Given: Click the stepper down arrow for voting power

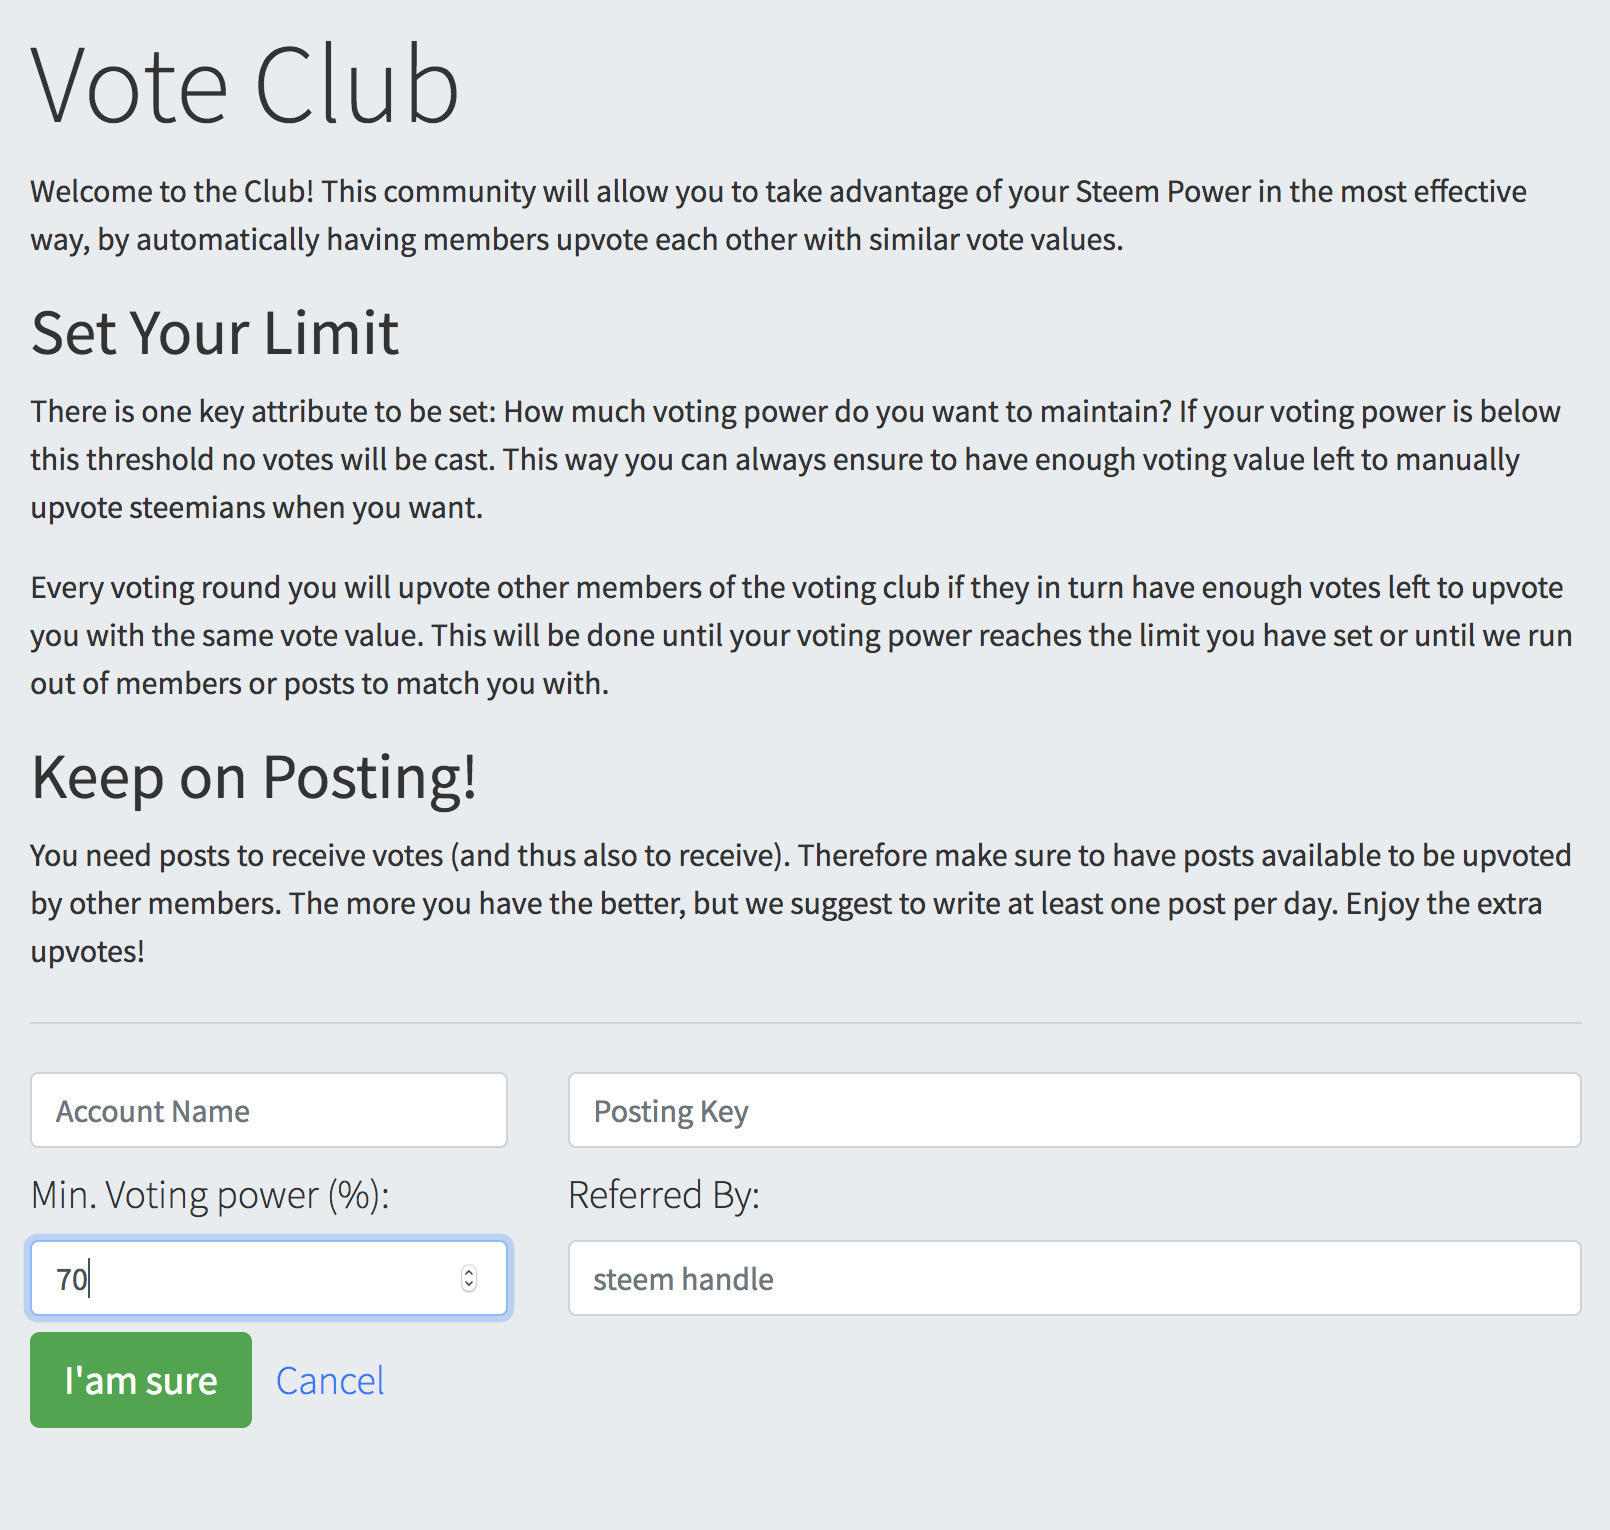Looking at the screenshot, I should (469, 1285).
